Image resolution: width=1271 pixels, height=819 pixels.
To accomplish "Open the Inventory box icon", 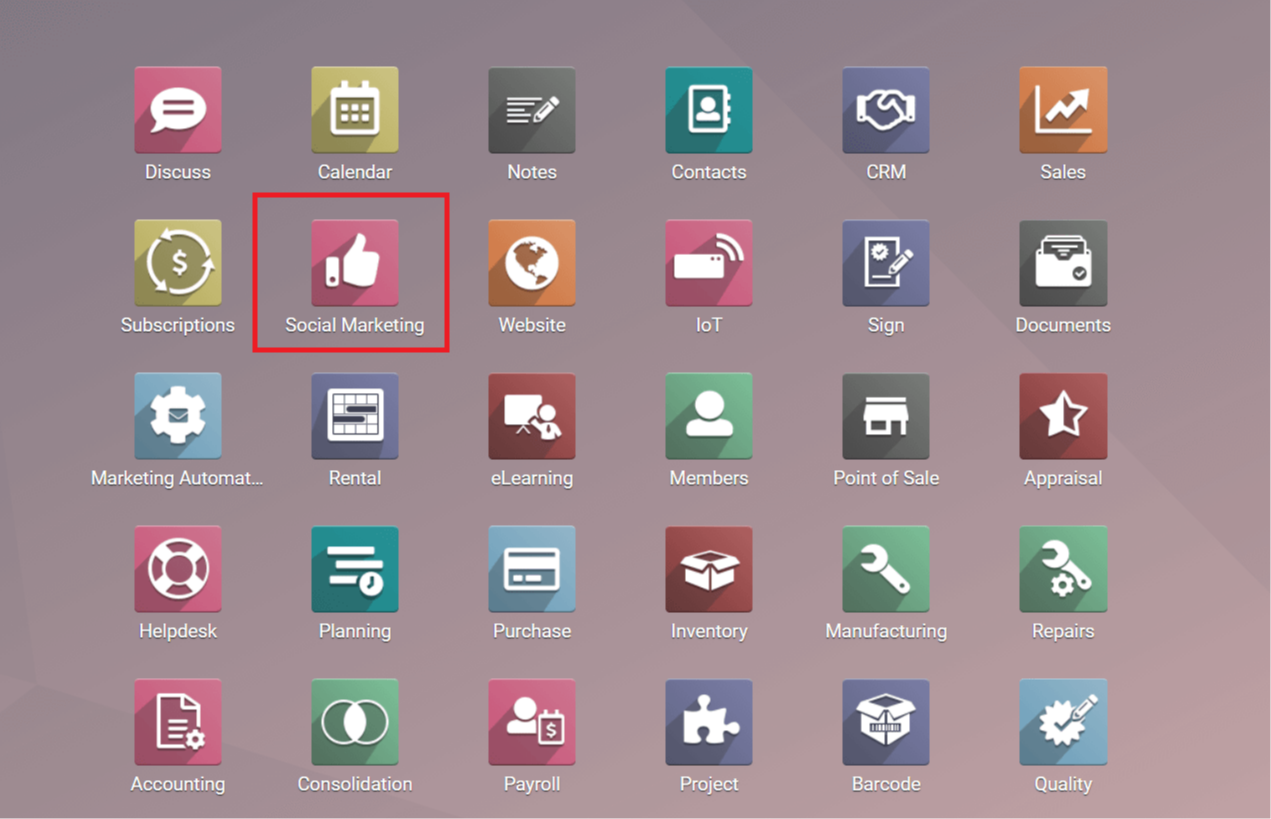I will [x=709, y=569].
